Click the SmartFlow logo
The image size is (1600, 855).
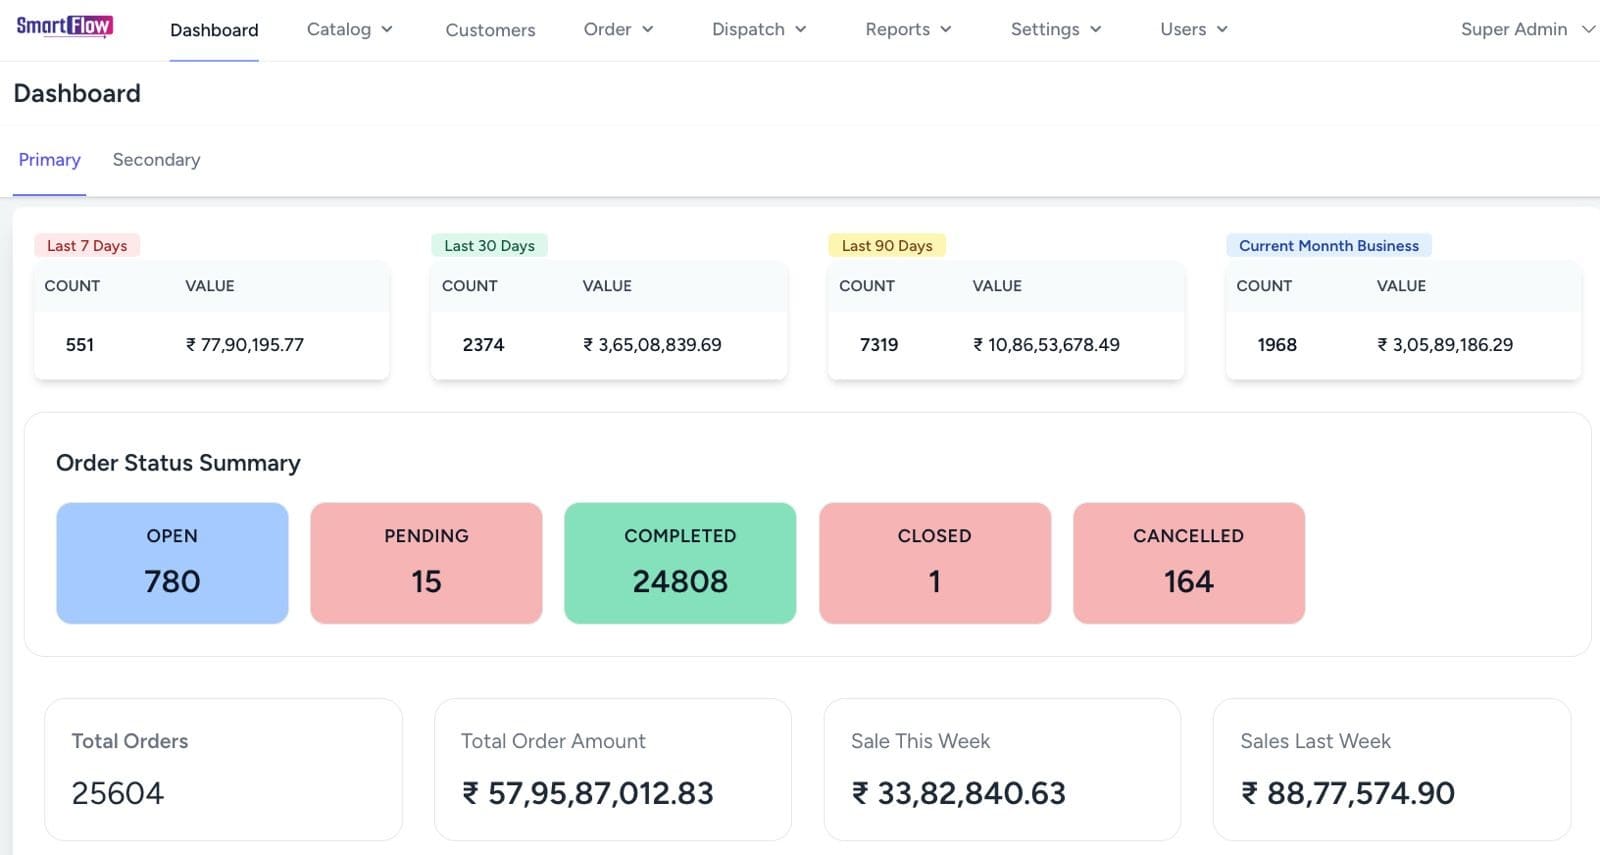(x=64, y=26)
